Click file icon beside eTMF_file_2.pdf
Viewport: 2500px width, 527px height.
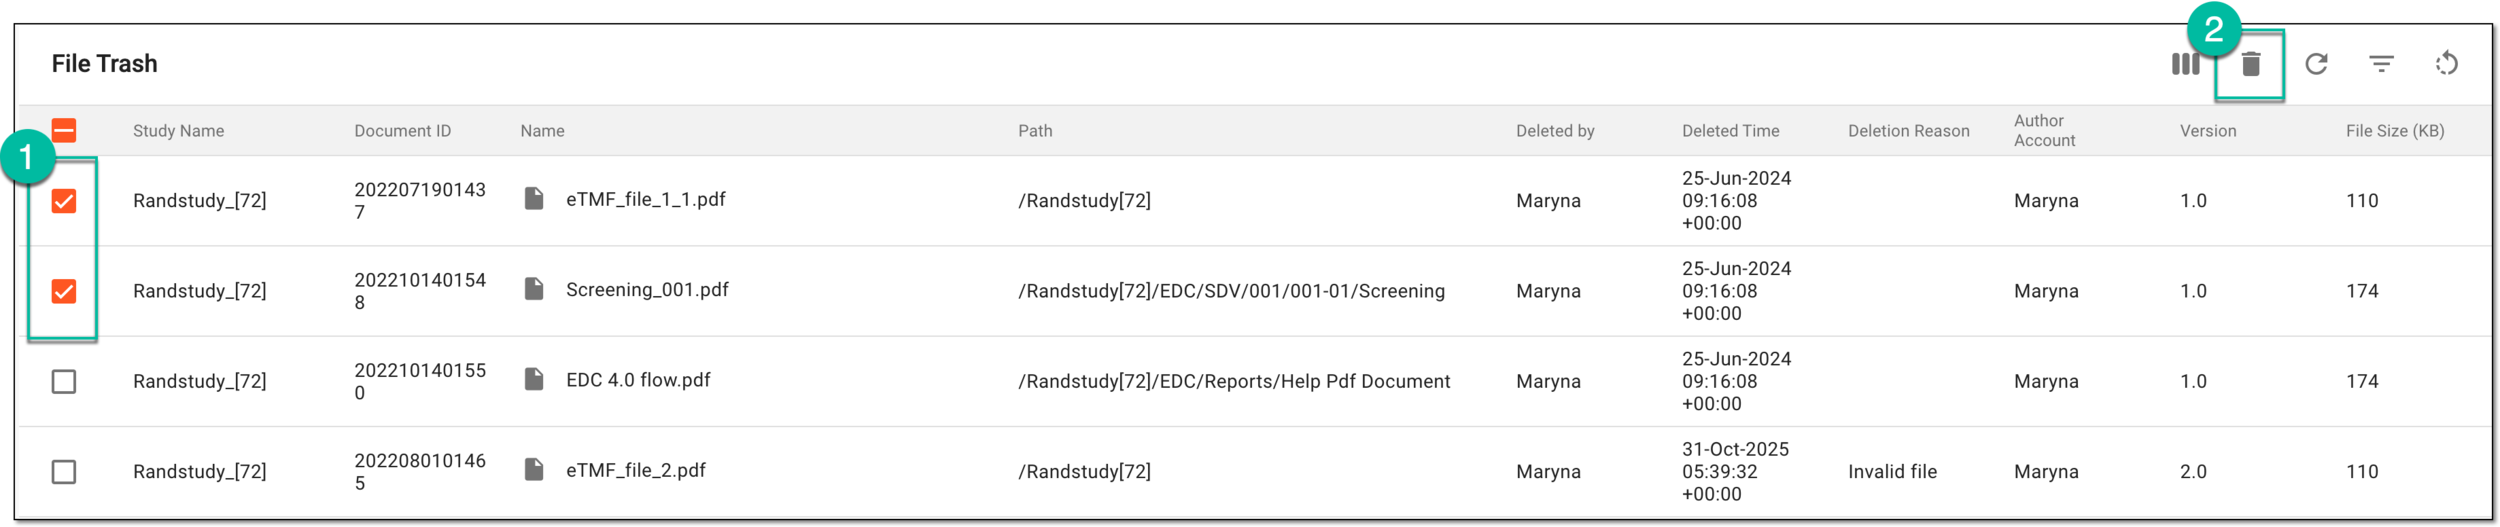point(534,469)
